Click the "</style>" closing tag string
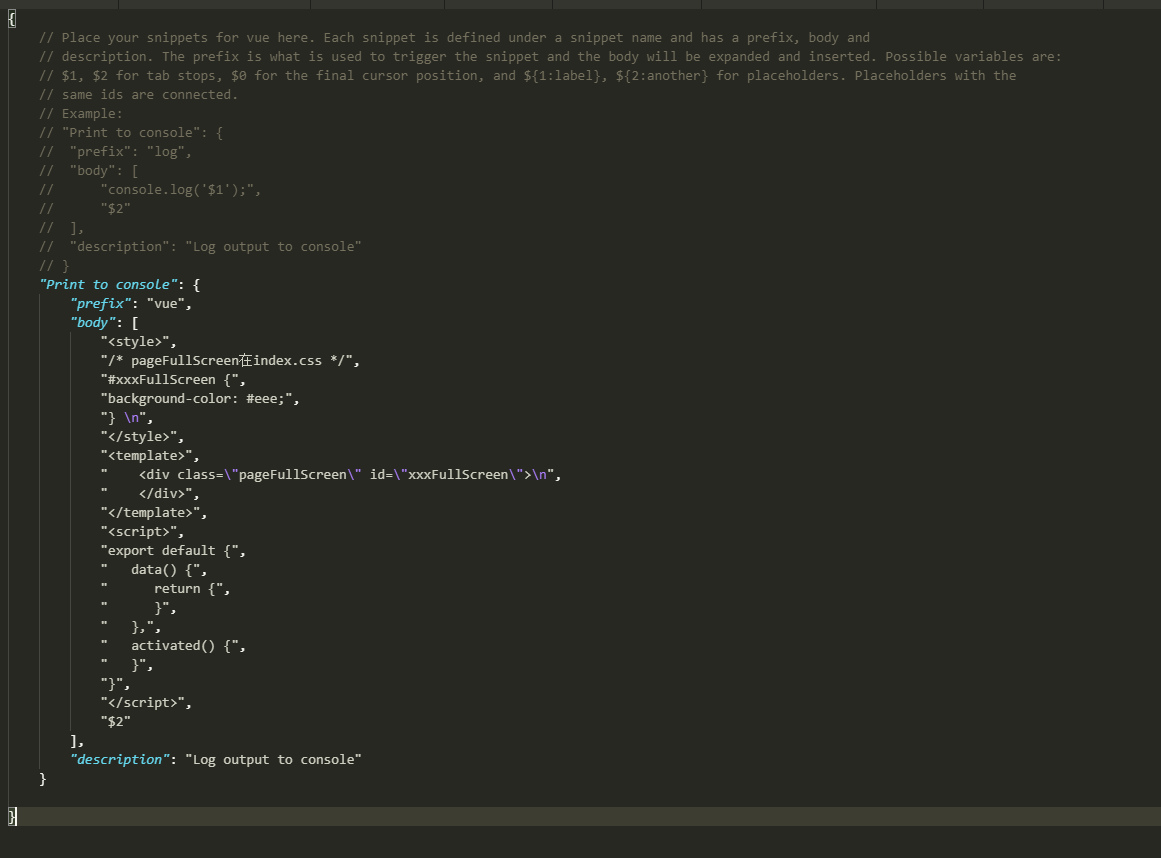 coord(139,437)
